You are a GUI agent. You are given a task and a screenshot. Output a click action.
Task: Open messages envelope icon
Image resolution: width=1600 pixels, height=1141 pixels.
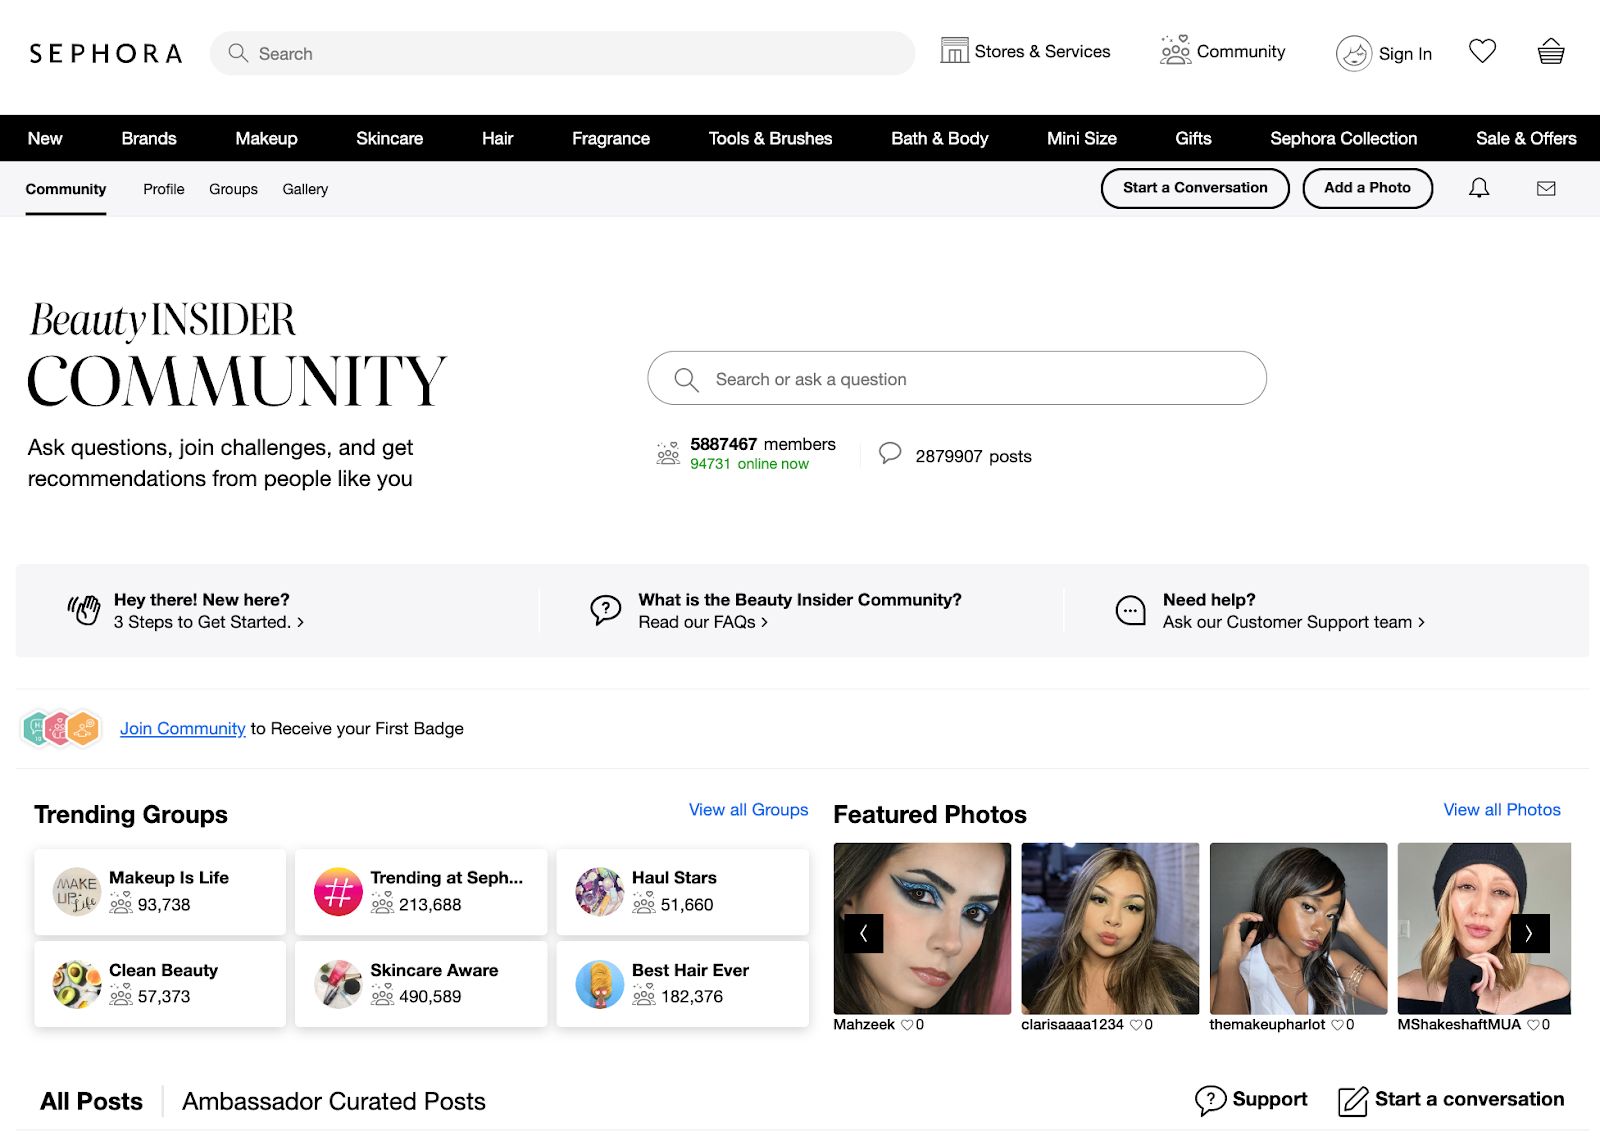pyautogui.click(x=1546, y=188)
